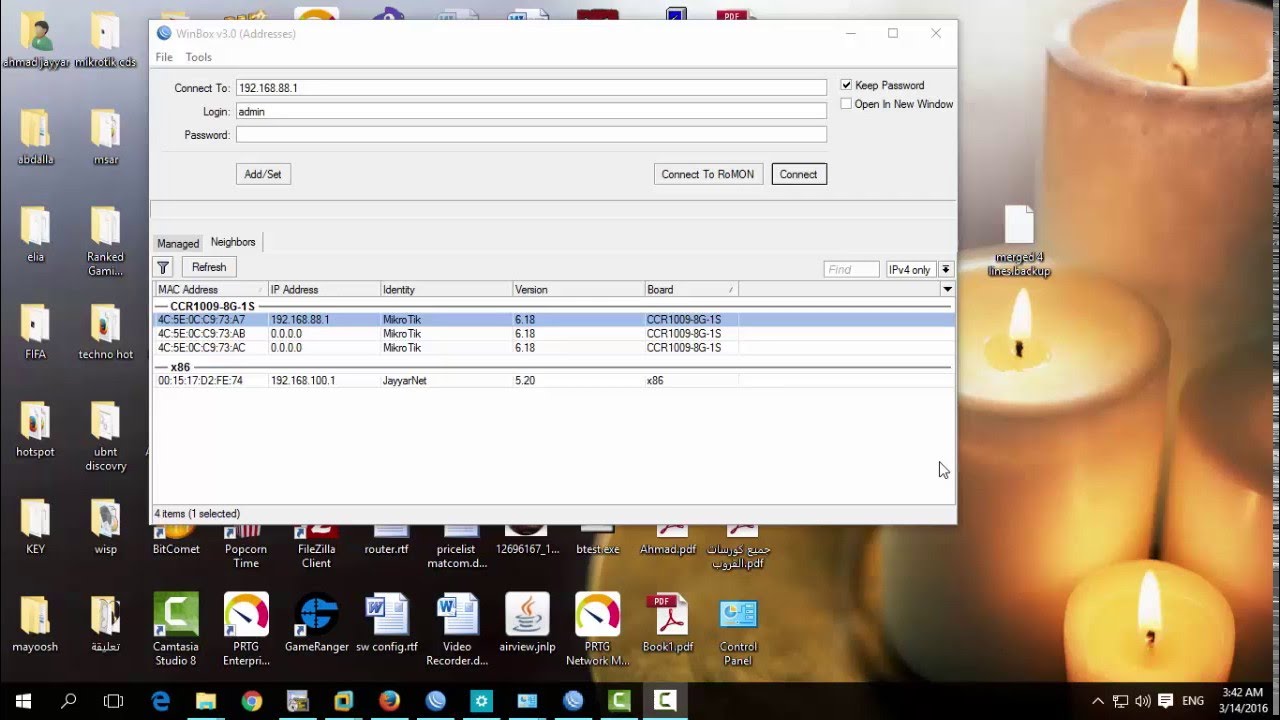Open the ubnt discovry folder
Screen dimensions: 1280x720
click(105, 436)
